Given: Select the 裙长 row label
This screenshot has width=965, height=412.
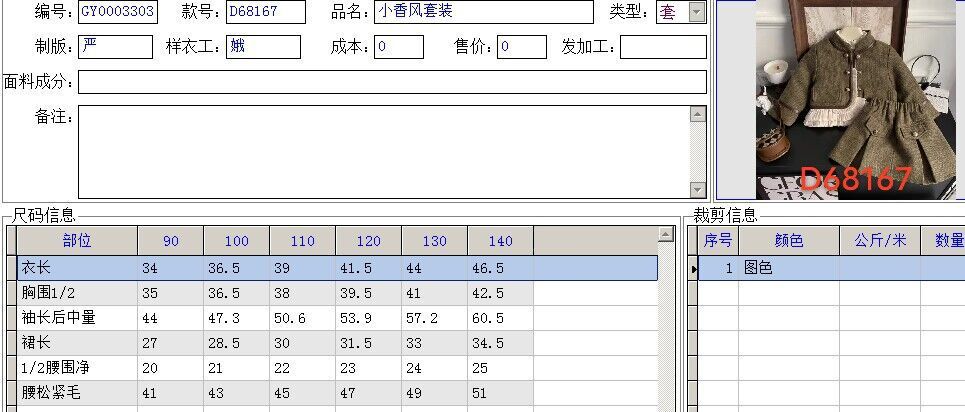Looking at the screenshot, I should pyautogui.click(x=77, y=343).
